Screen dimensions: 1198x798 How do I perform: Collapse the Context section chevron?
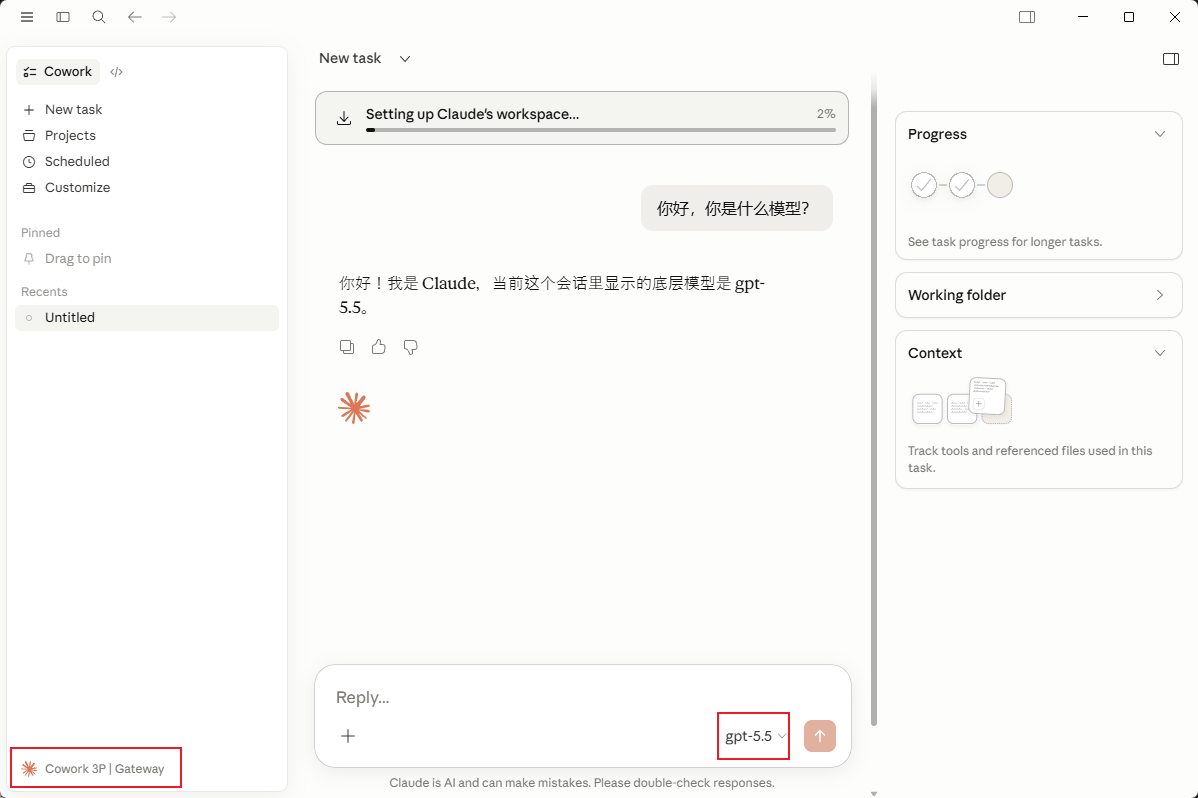tap(1160, 352)
